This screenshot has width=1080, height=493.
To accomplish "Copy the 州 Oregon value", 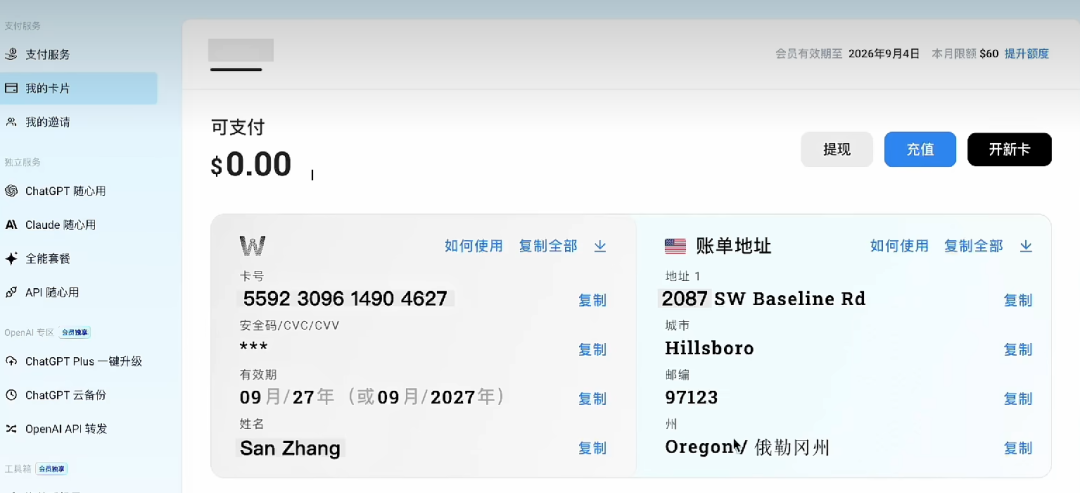I will click(x=1018, y=448).
